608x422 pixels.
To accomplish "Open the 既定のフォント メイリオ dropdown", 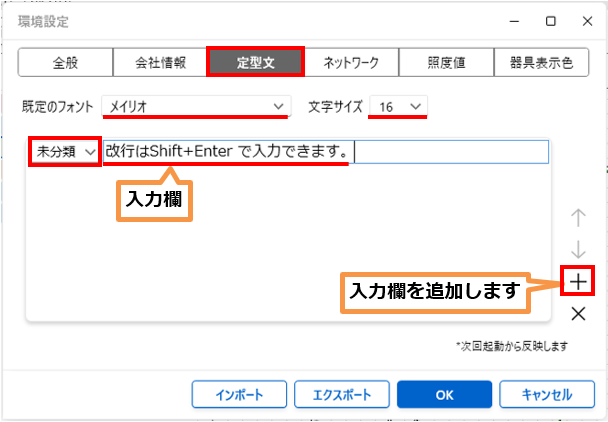I will 196,104.
